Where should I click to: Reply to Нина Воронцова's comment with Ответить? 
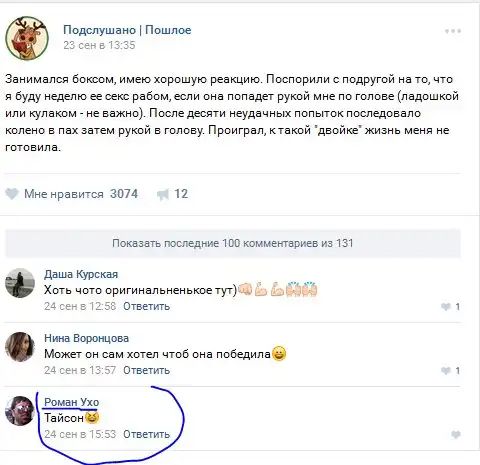pyautogui.click(x=146, y=370)
